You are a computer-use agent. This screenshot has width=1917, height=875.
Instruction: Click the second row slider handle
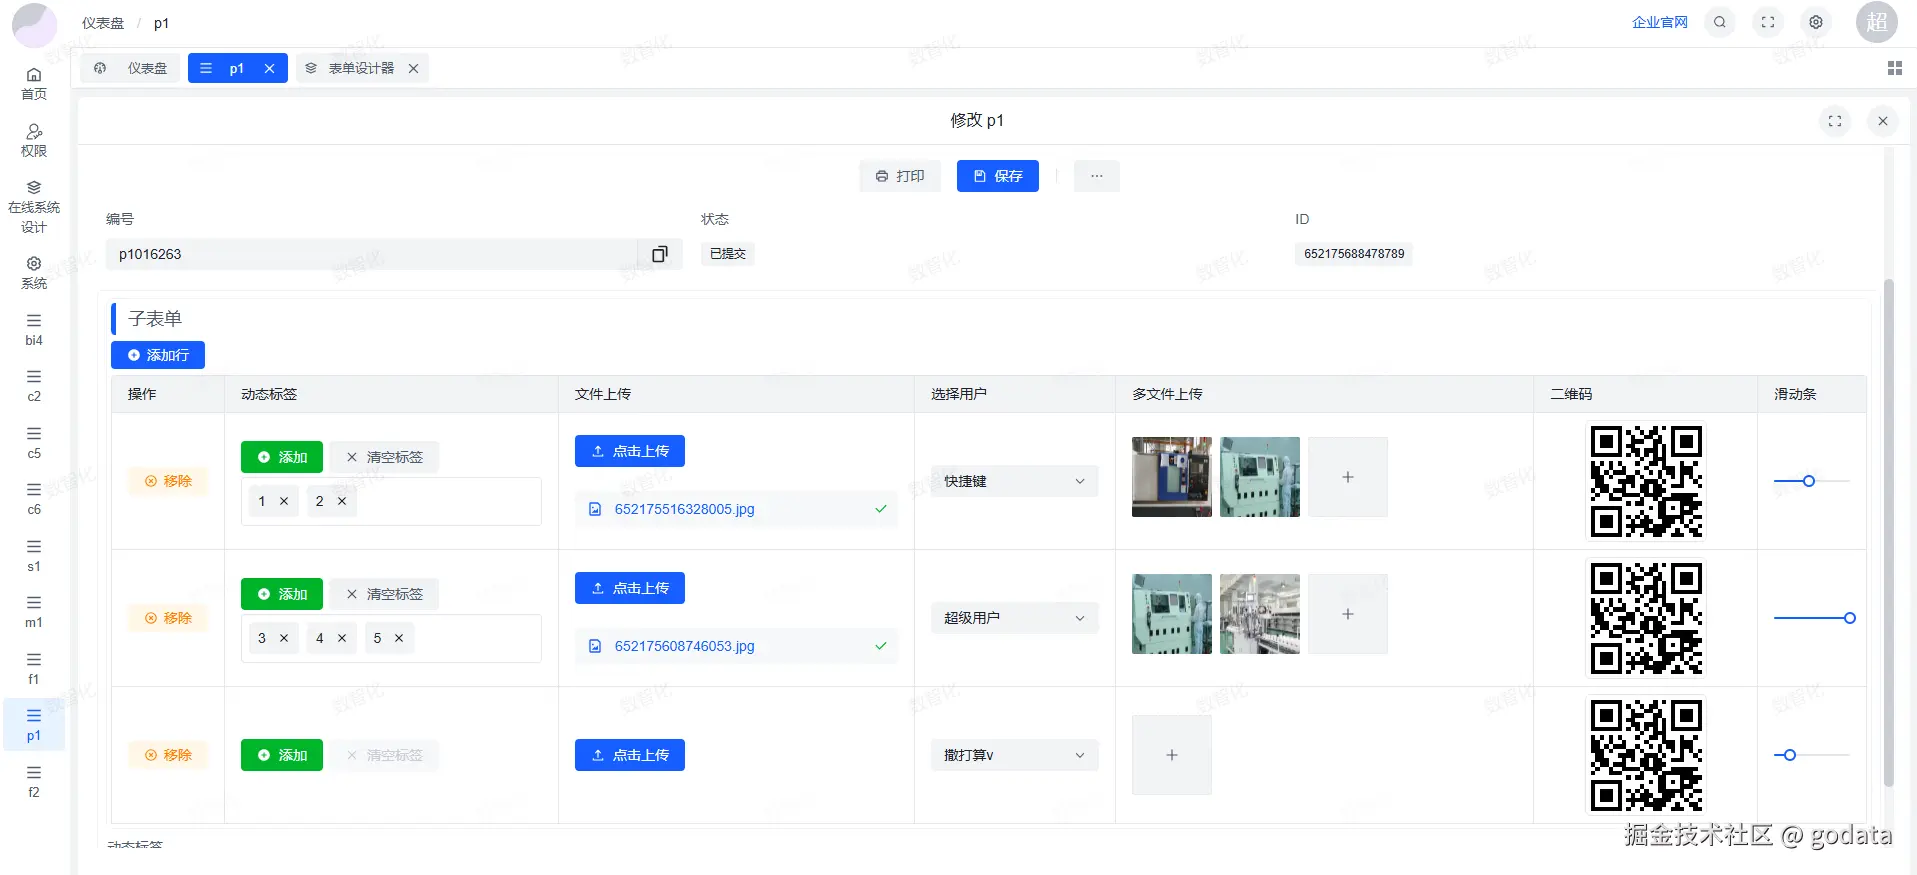(1850, 618)
